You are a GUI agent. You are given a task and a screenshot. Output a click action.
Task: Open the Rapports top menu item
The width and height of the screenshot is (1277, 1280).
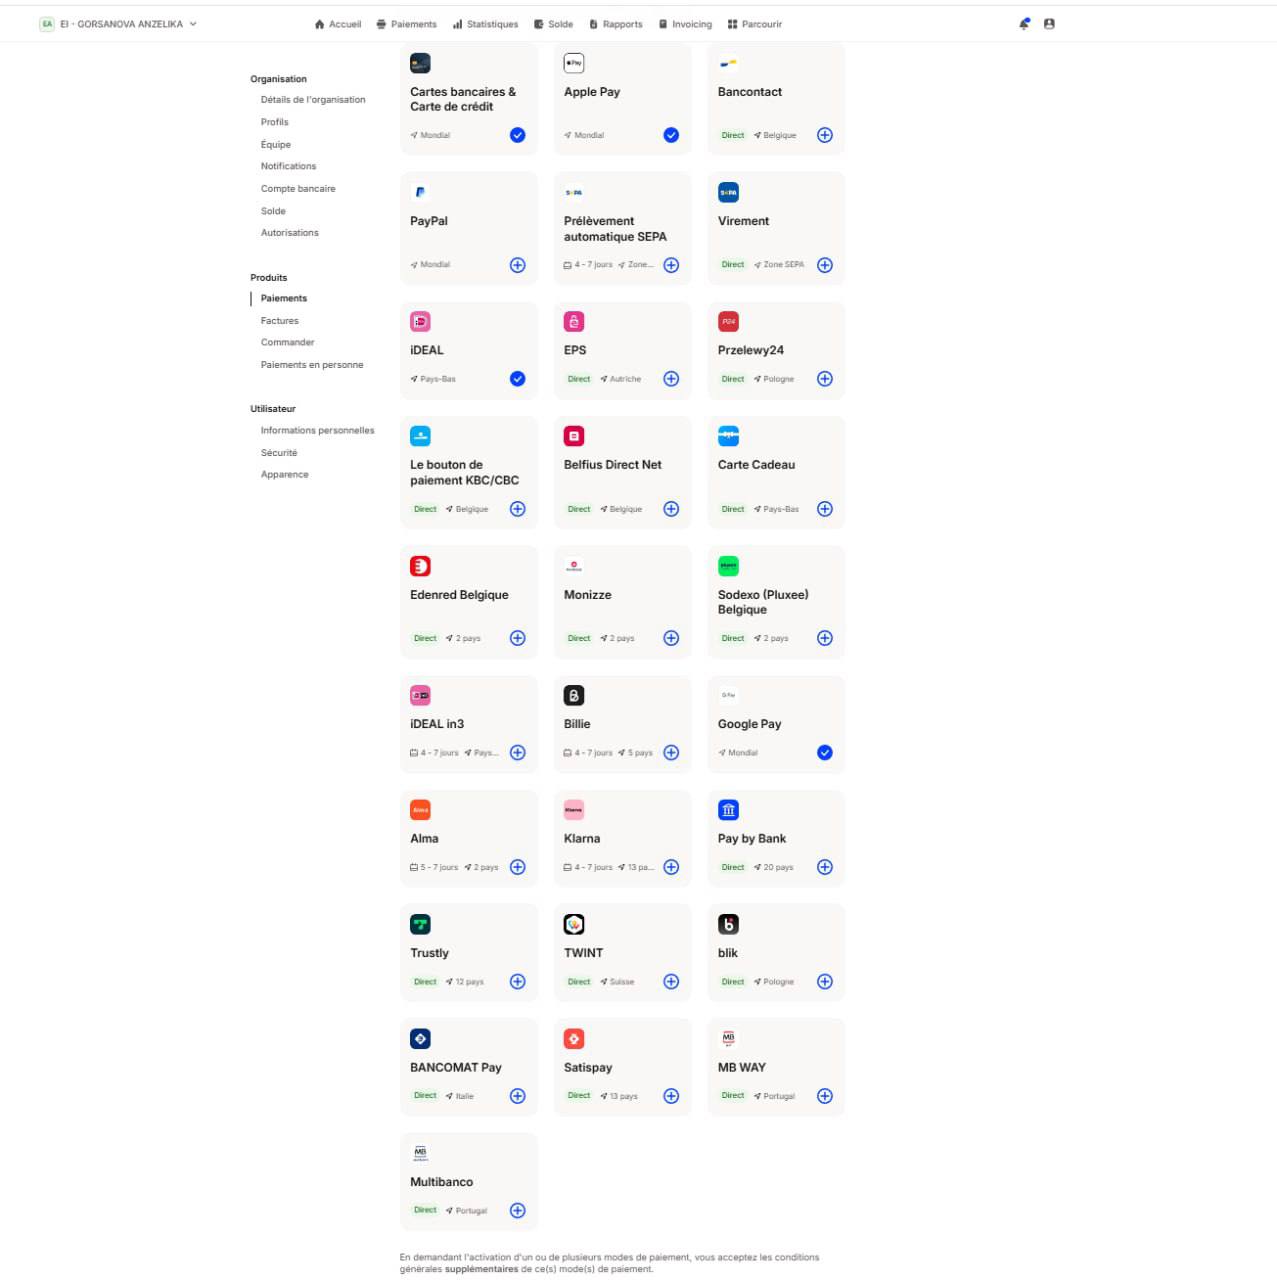click(615, 24)
